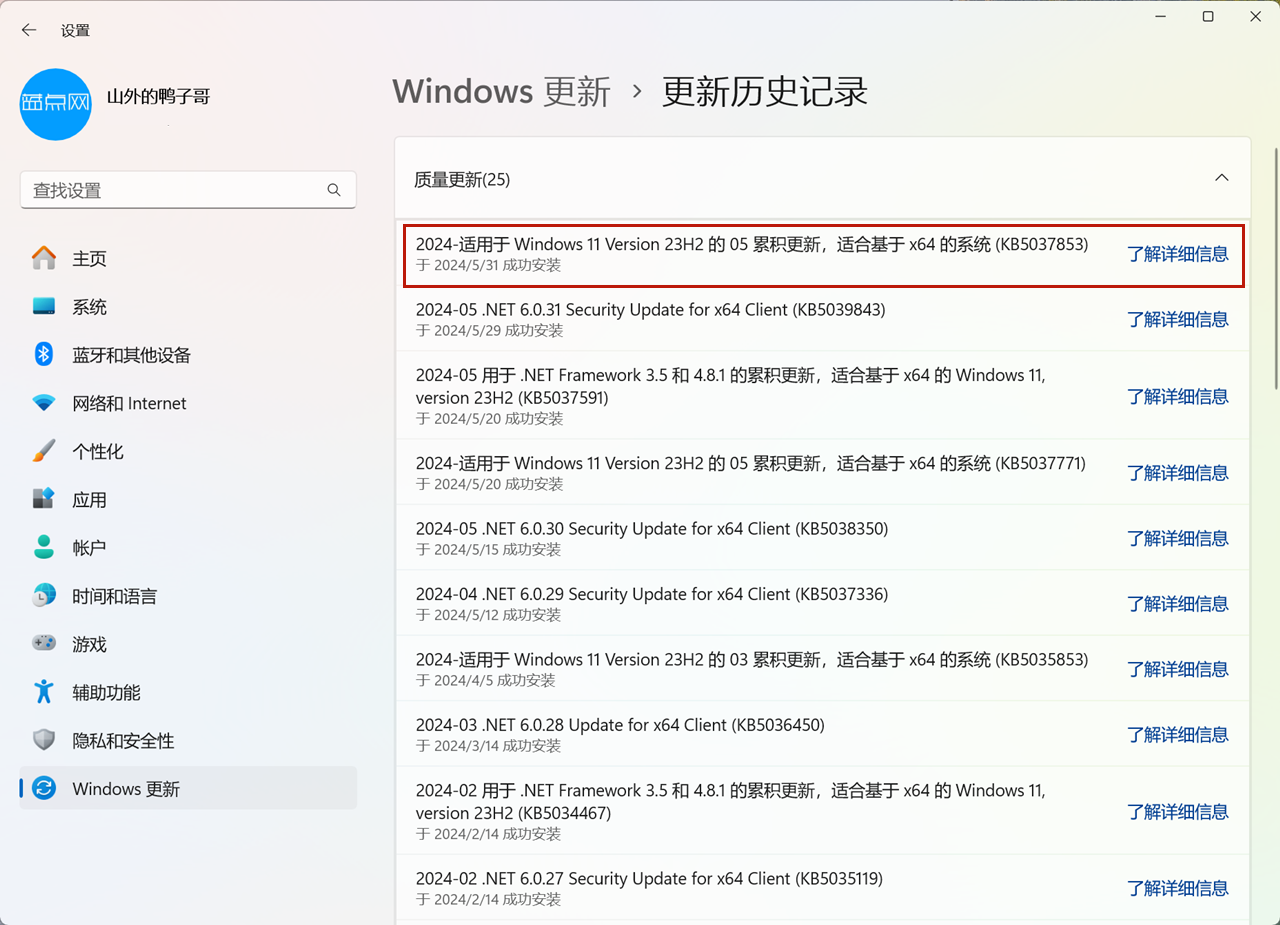Click the 于 2024/4/5 成功安装 date text
This screenshot has height=925, width=1280.
point(485,681)
